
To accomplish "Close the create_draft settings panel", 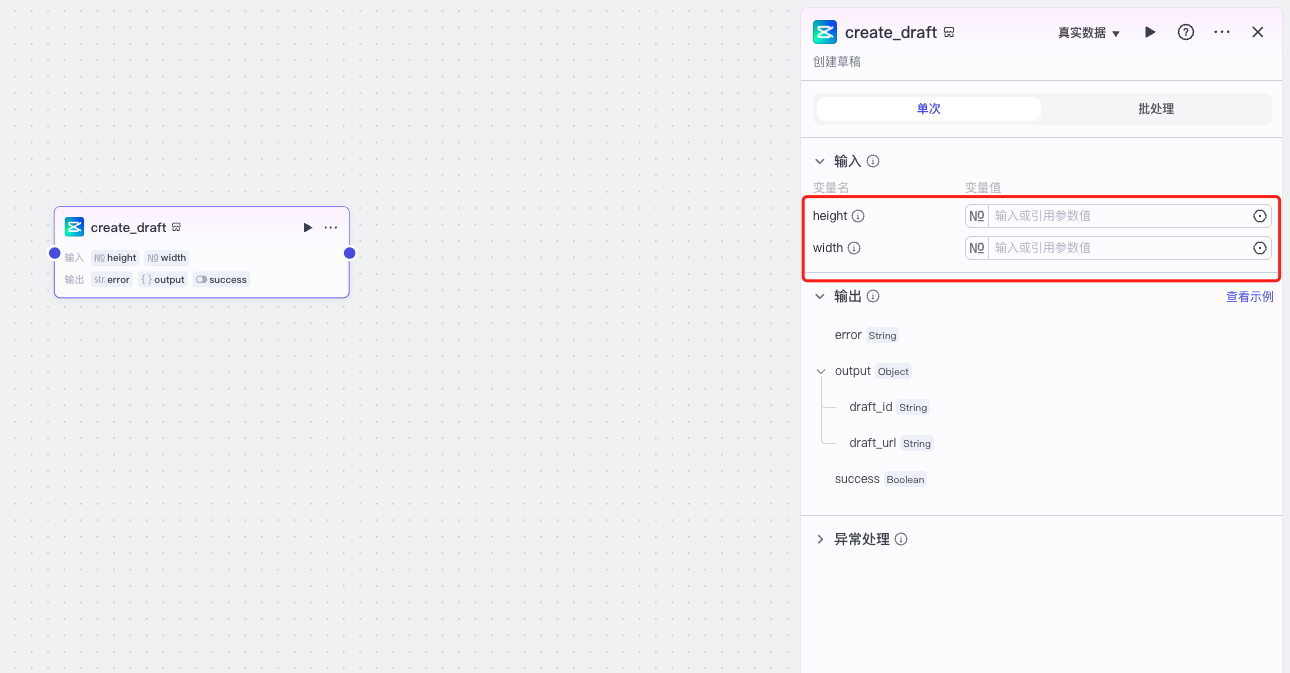I will 1258,32.
